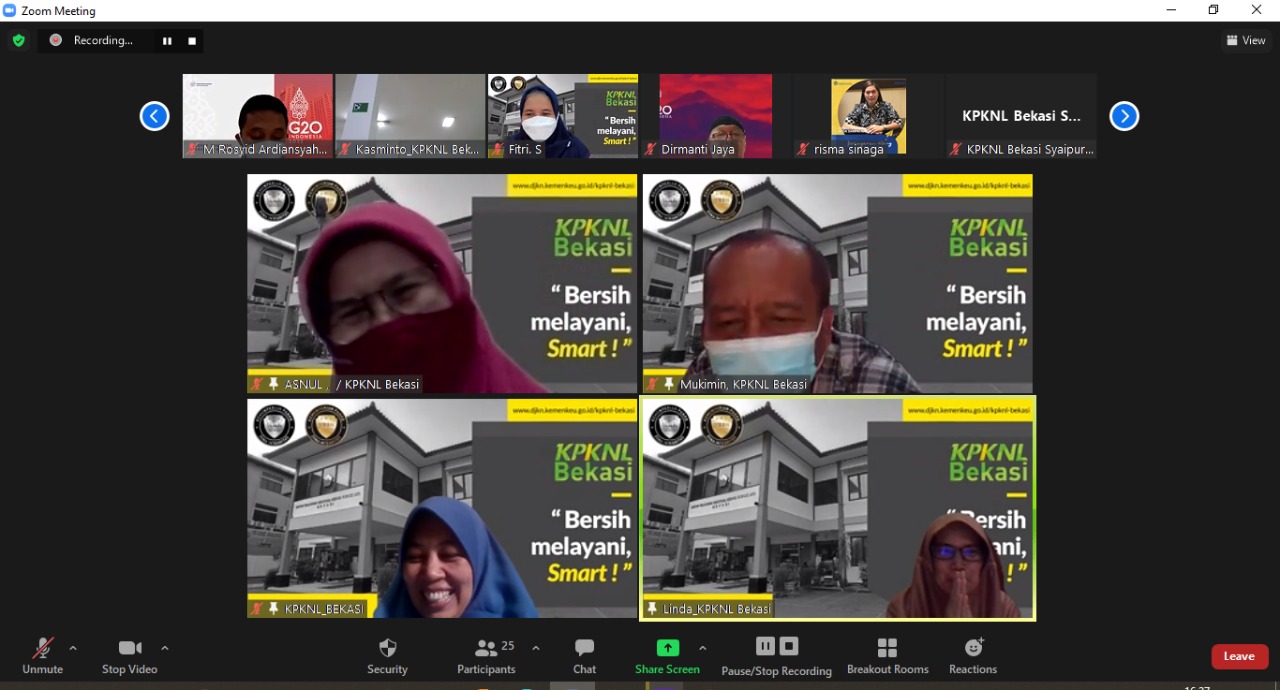Stop Video camera

(x=129, y=655)
